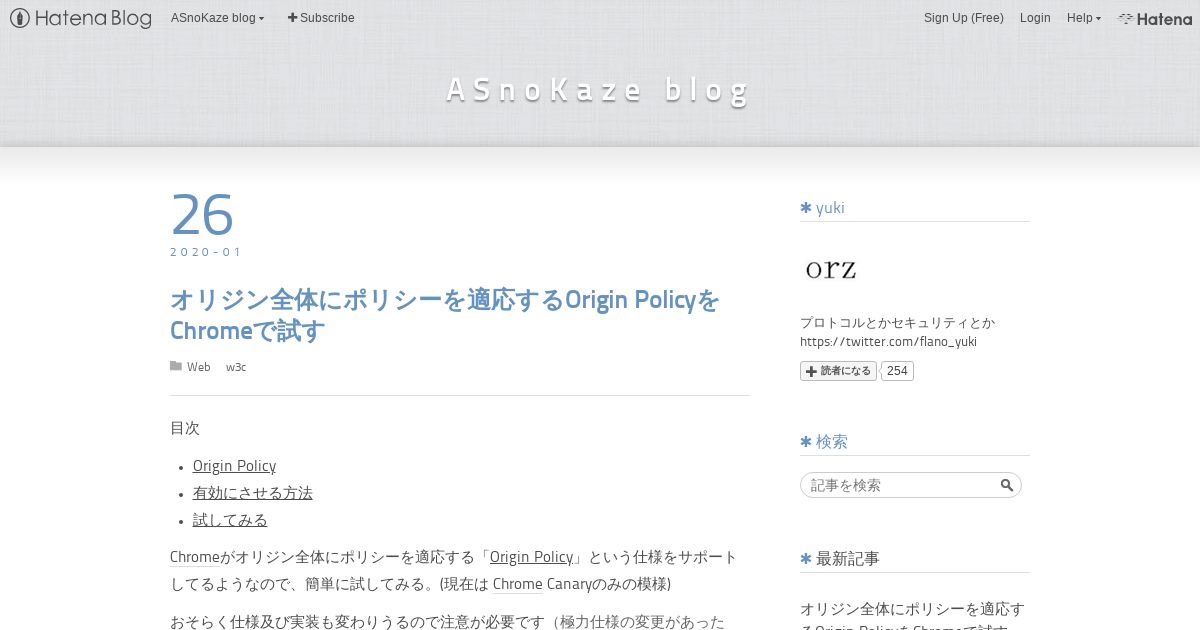This screenshot has width=1200, height=630.
Task: Jump to 有効にさせる方法 section
Action: click(x=253, y=493)
